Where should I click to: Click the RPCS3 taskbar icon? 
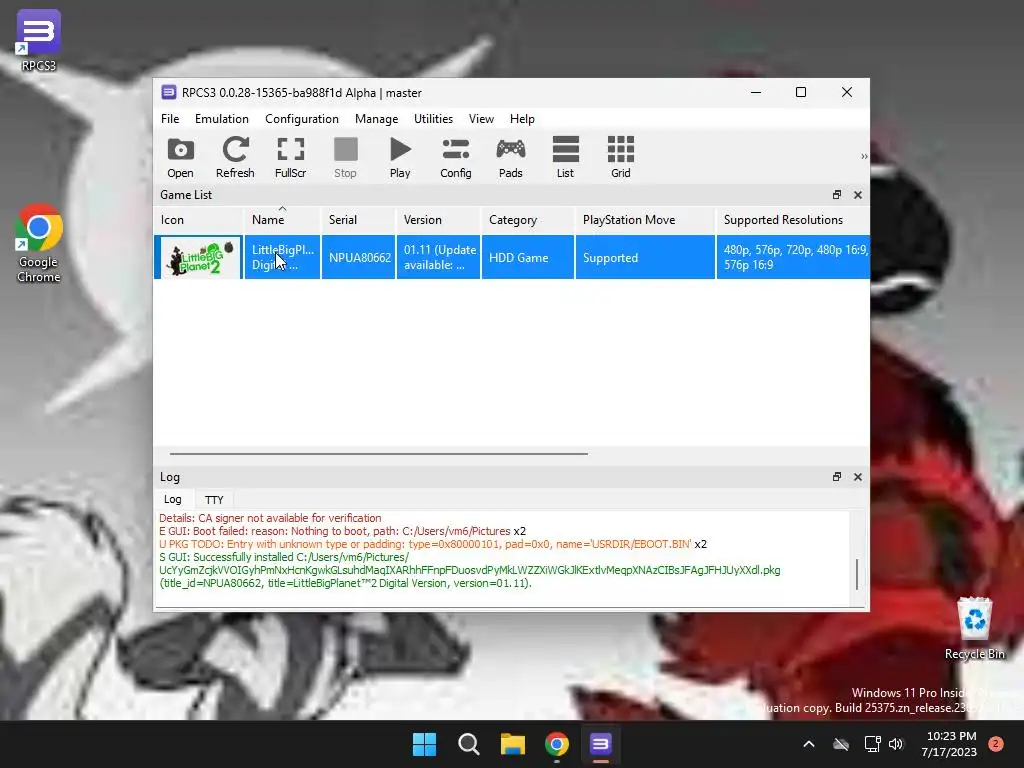point(600,744)
